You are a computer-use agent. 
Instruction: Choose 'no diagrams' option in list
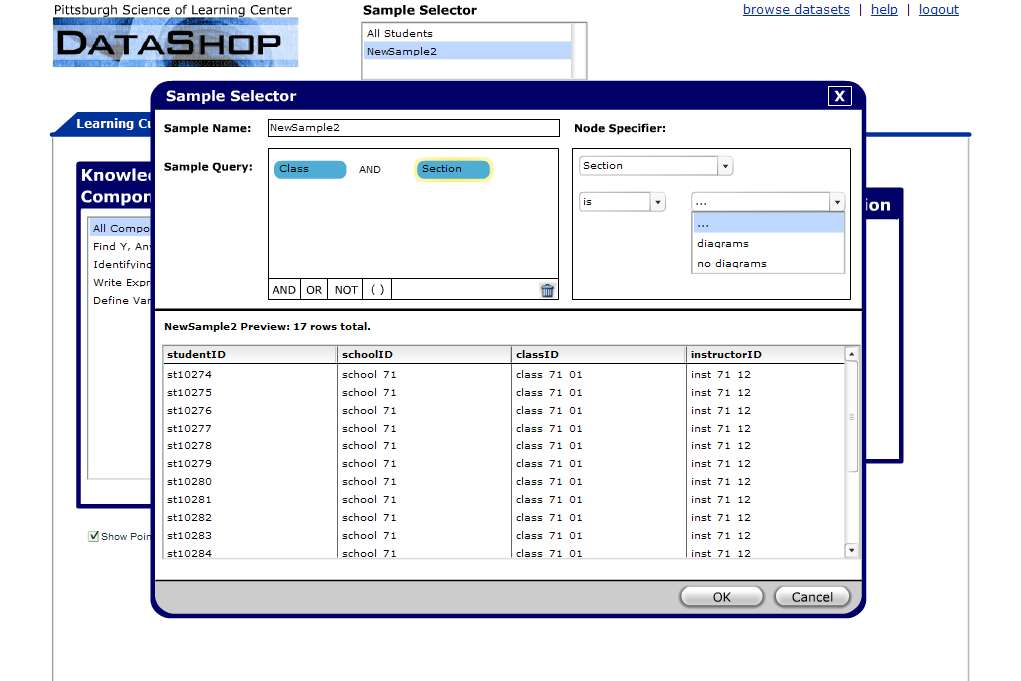tap(732, 264)
